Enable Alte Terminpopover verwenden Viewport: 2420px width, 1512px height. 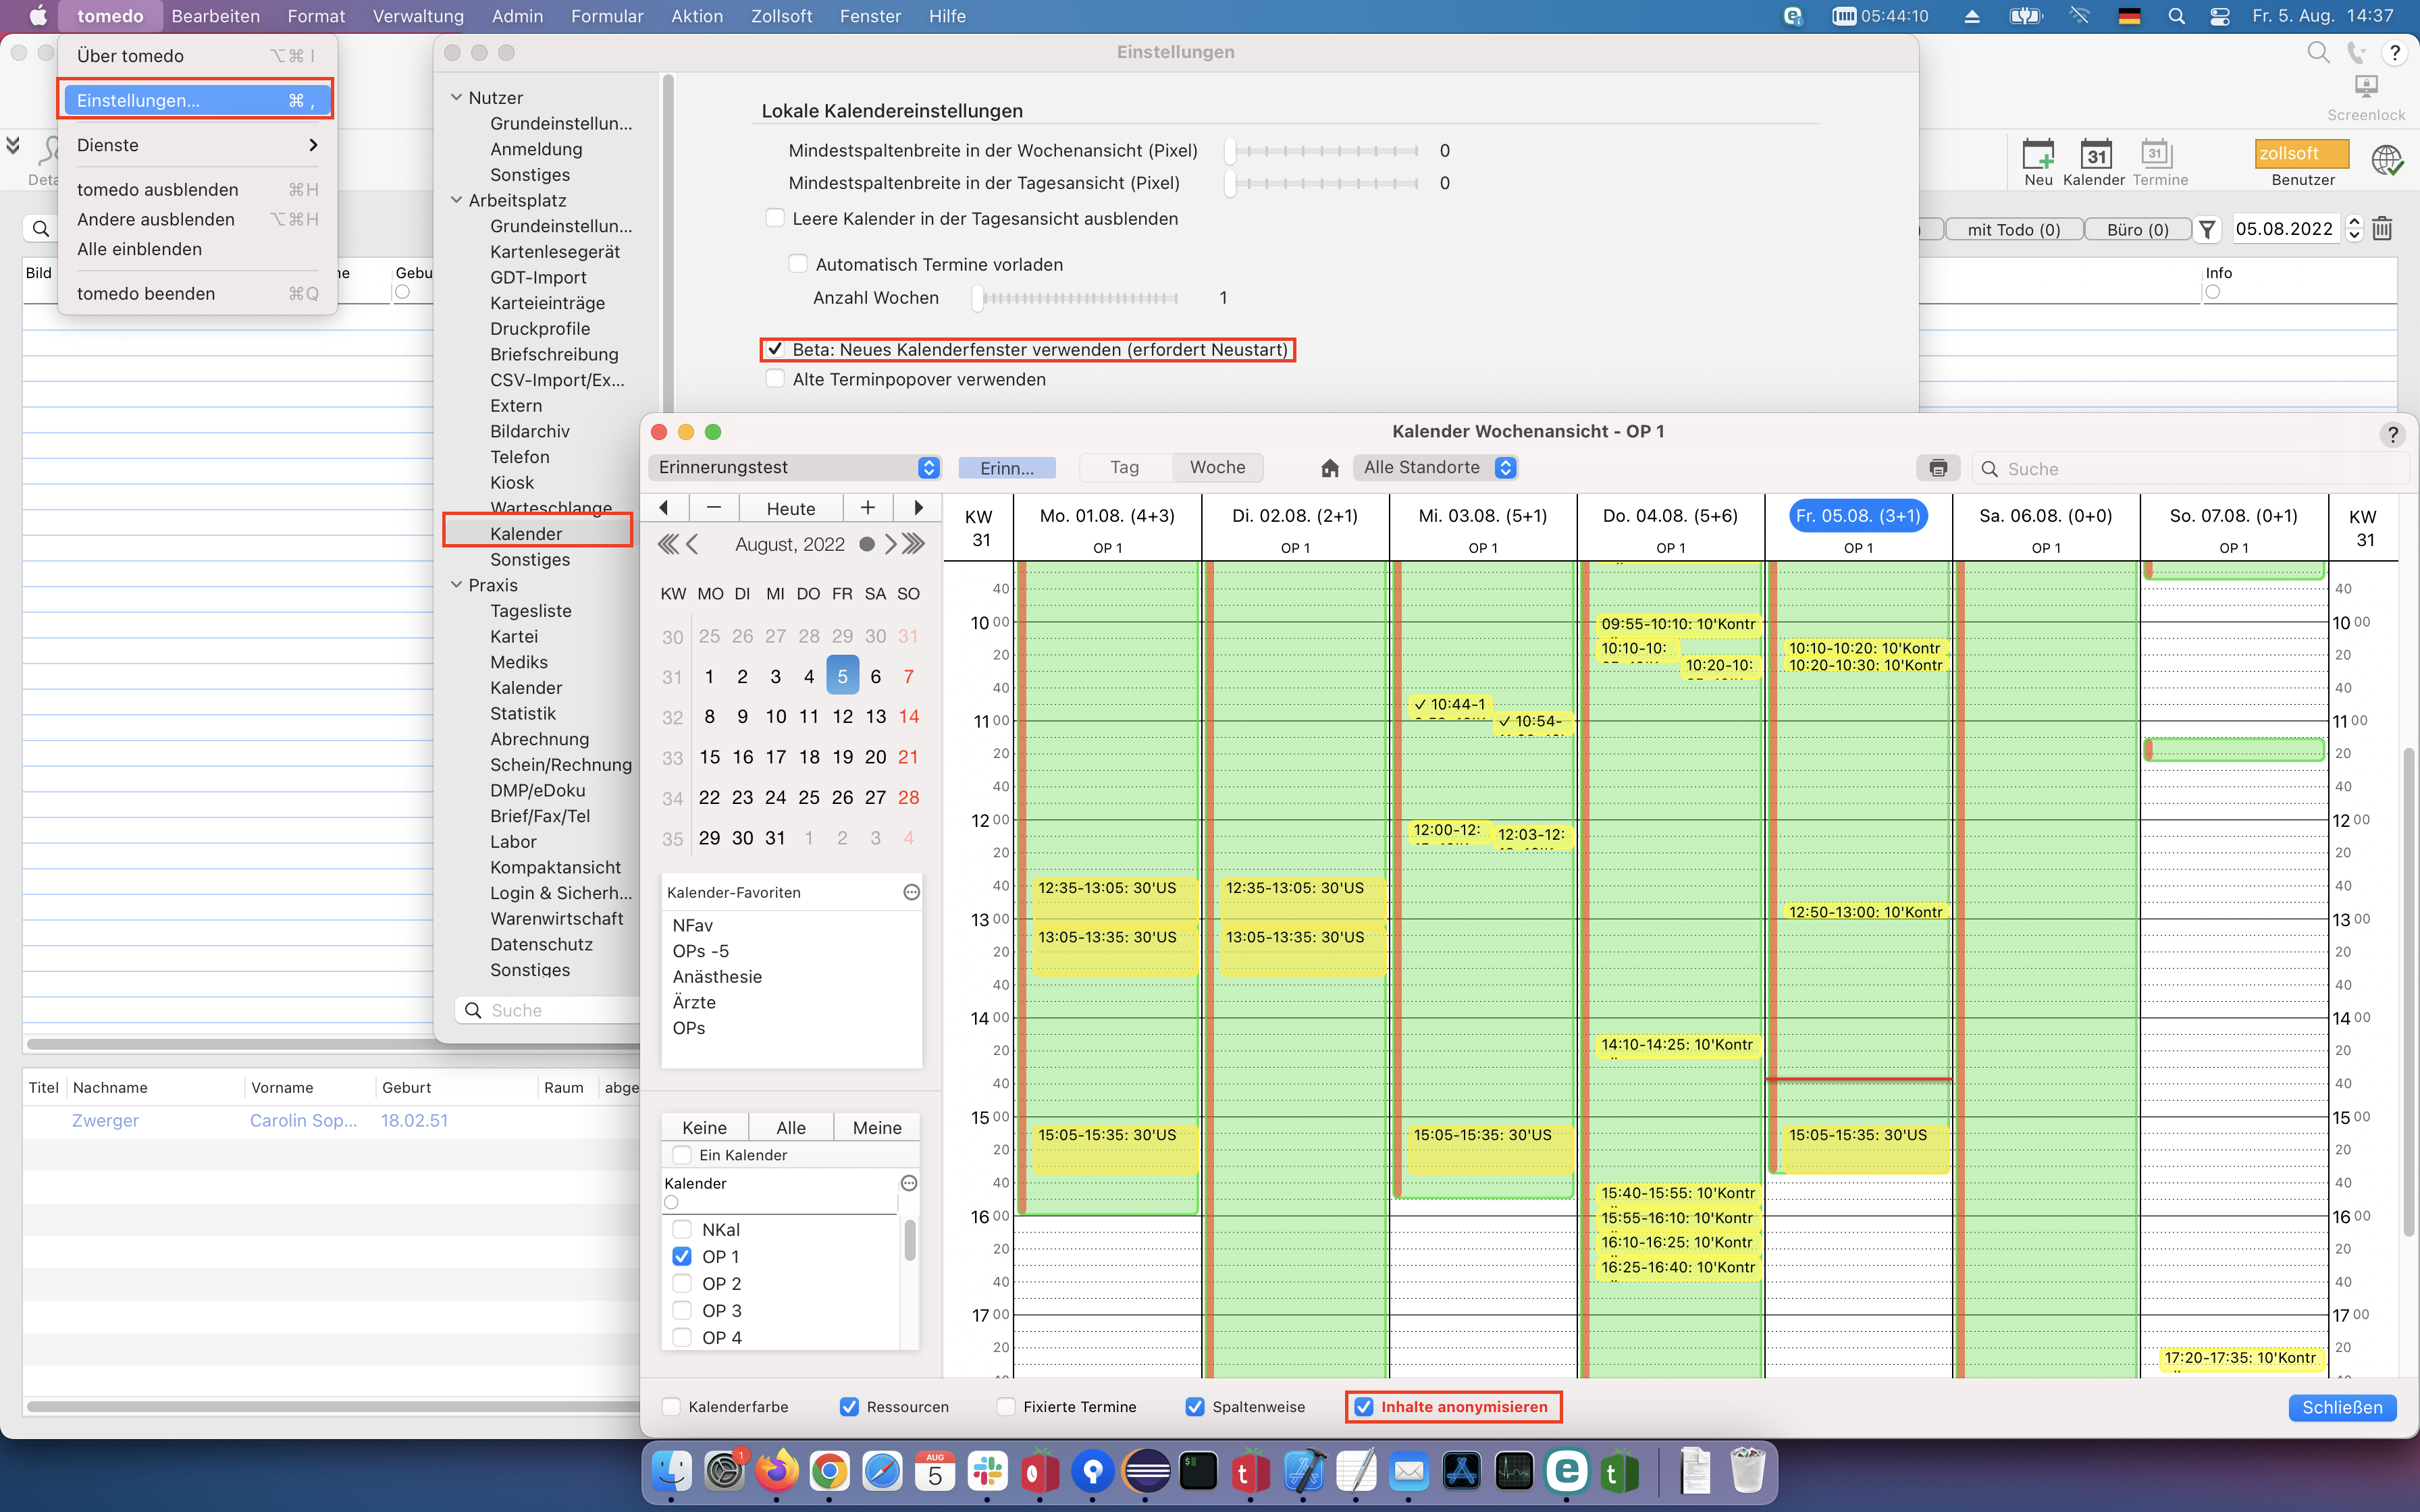pyautogui.click(x=775, y=379)
